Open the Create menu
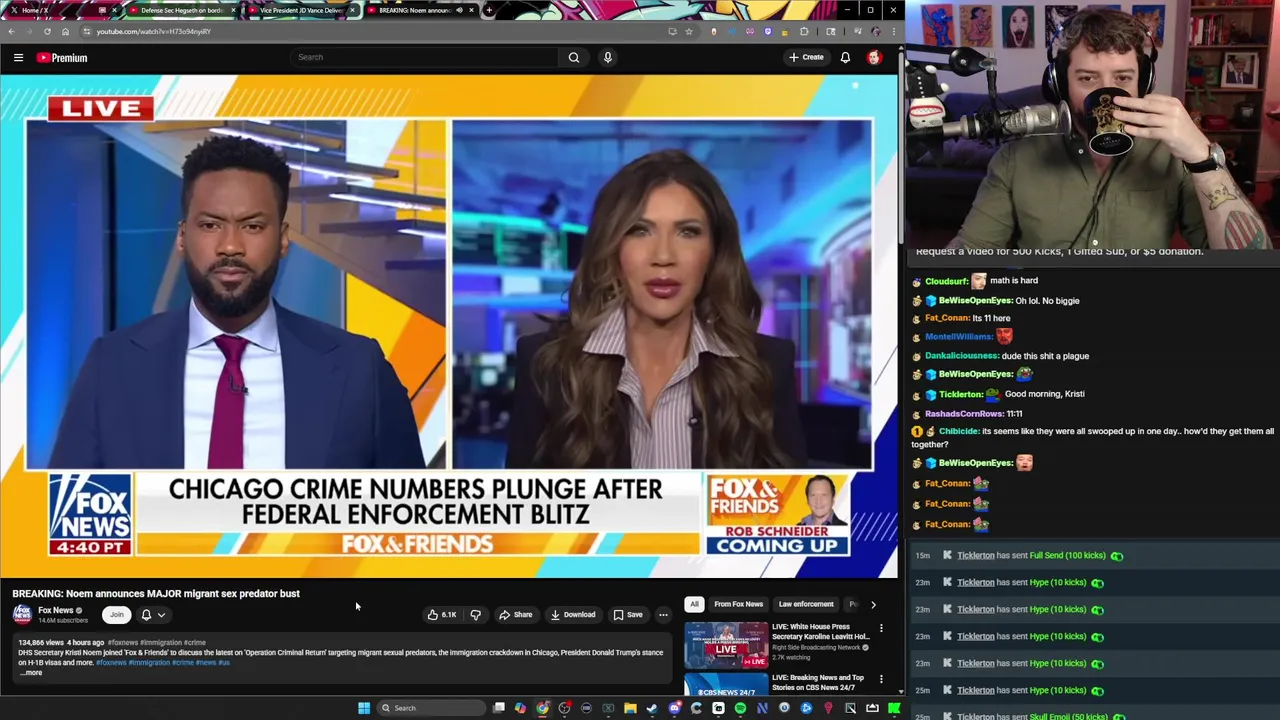The width and height of the screenshot is (1280, 720). point(806,57)
